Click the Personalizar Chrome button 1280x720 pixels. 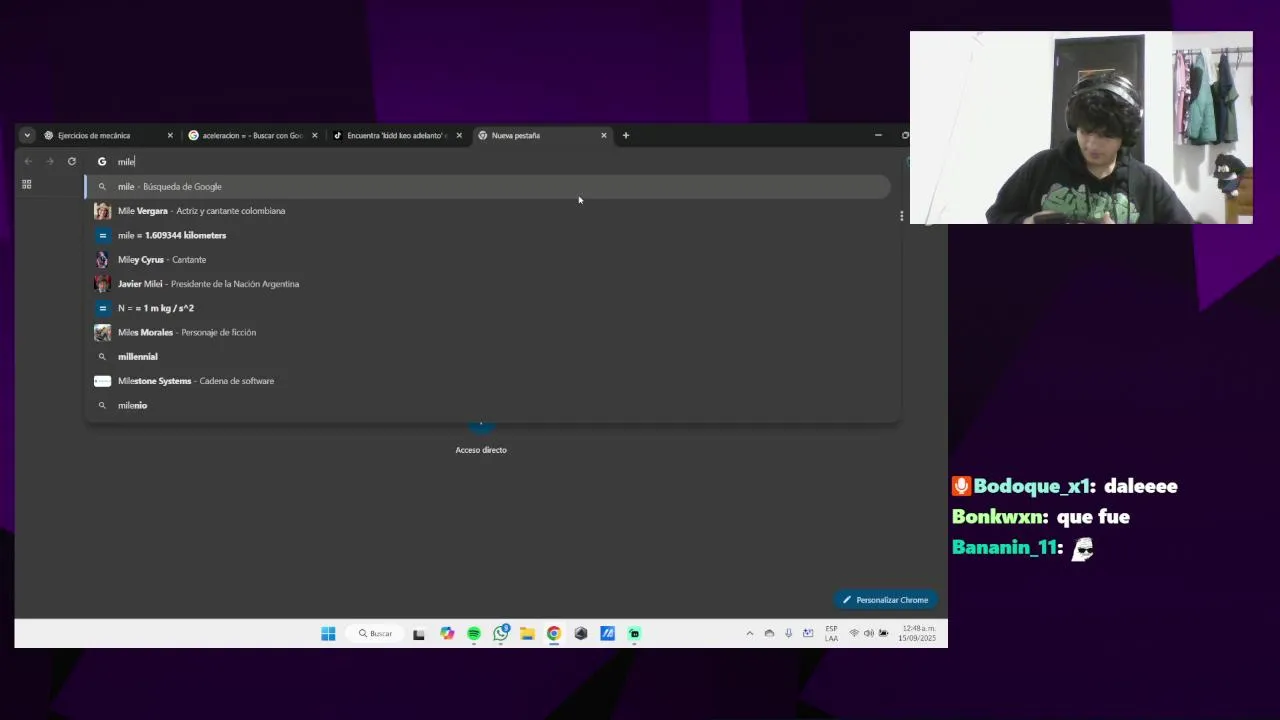(886, 600)
